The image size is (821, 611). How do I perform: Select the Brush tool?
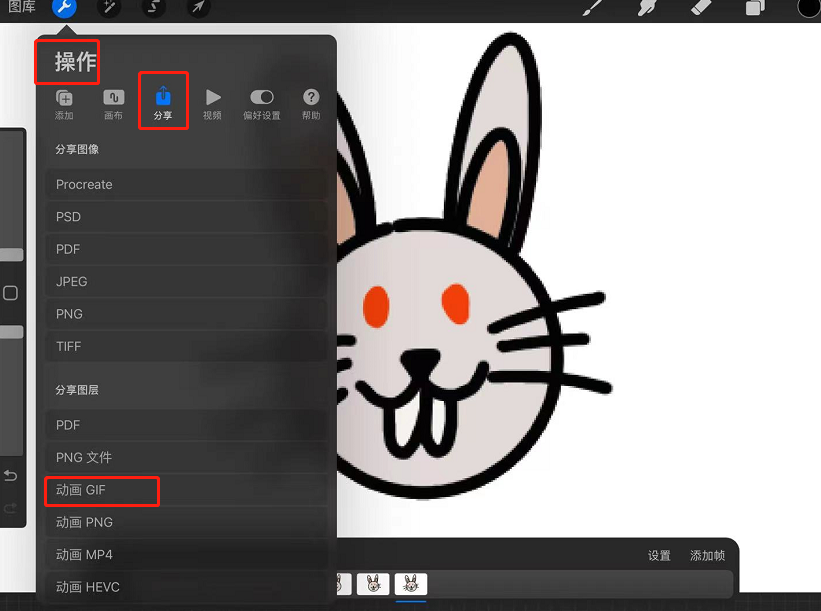coord(592,9)
